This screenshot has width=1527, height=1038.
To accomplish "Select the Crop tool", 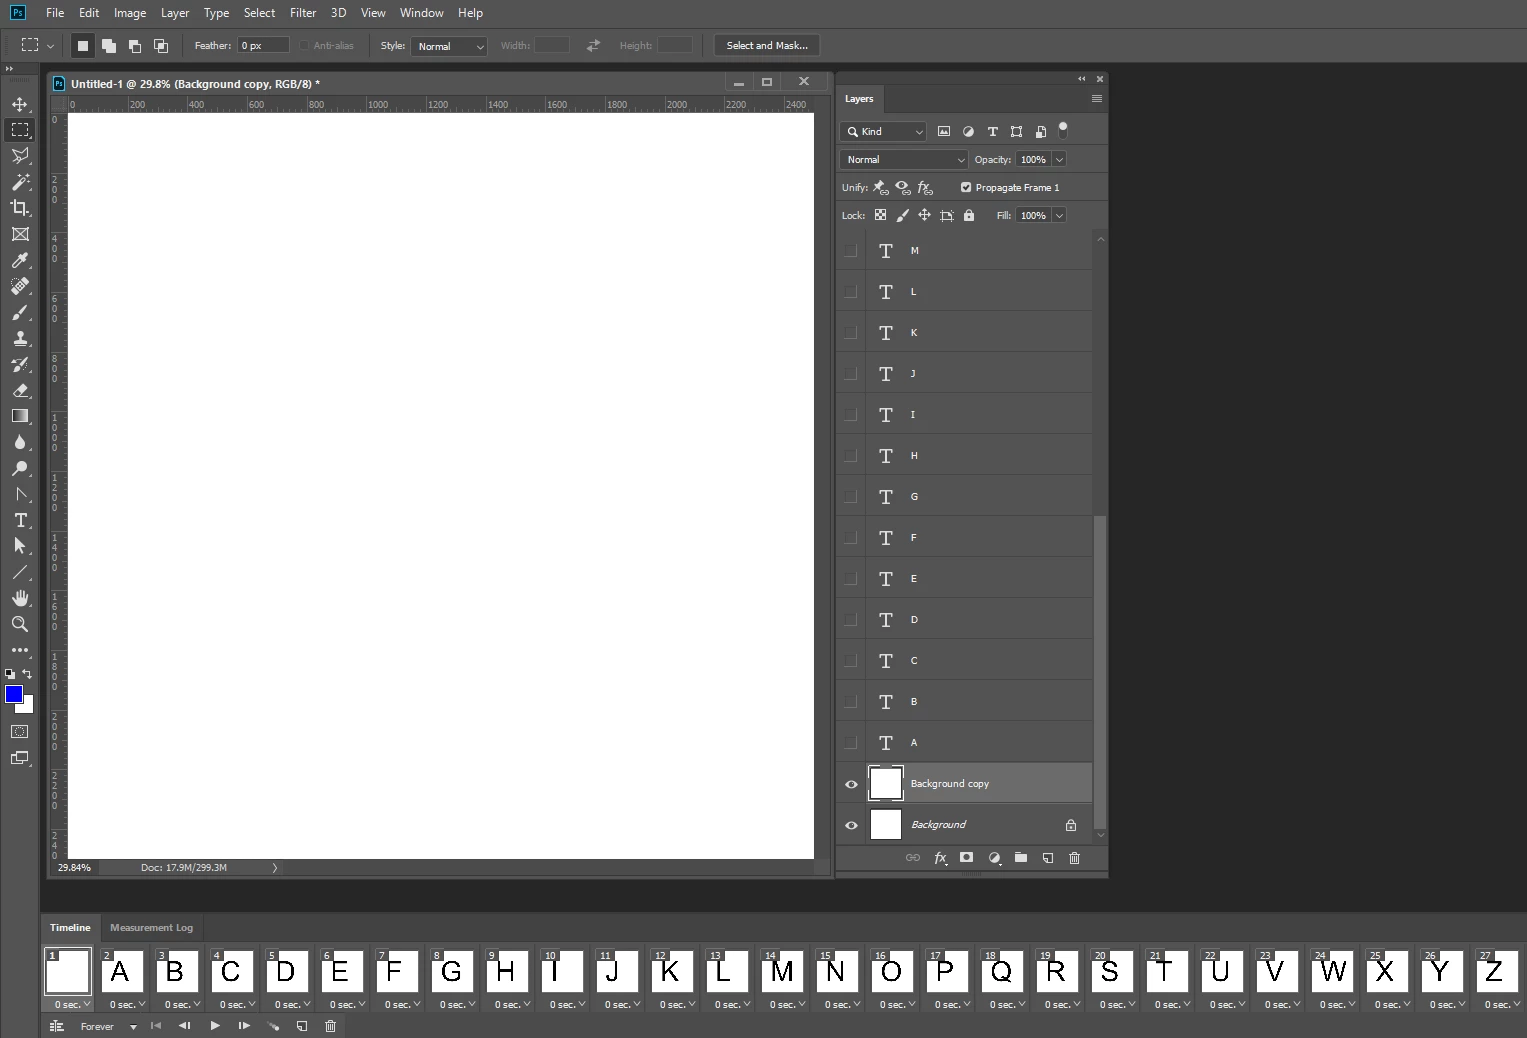I will (20, 208).
